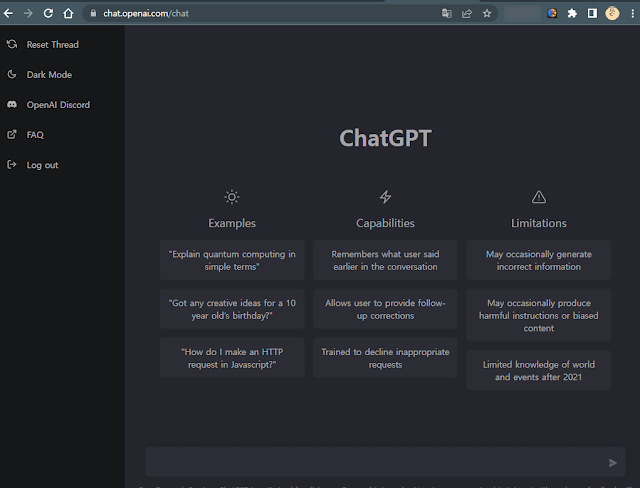640x488 pixels.
Task: Click the Reset Thread icon
Action: pos(12,44)
